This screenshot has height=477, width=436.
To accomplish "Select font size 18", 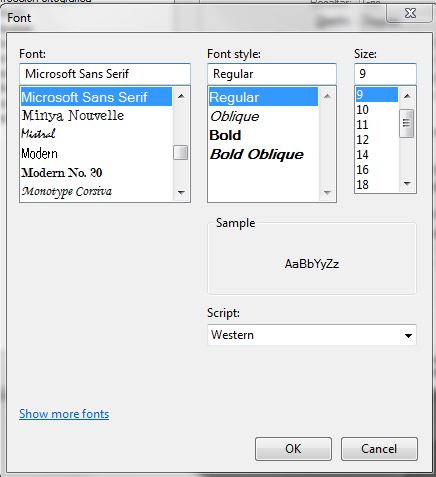I will pyautogui.click(x=377, y=184).
